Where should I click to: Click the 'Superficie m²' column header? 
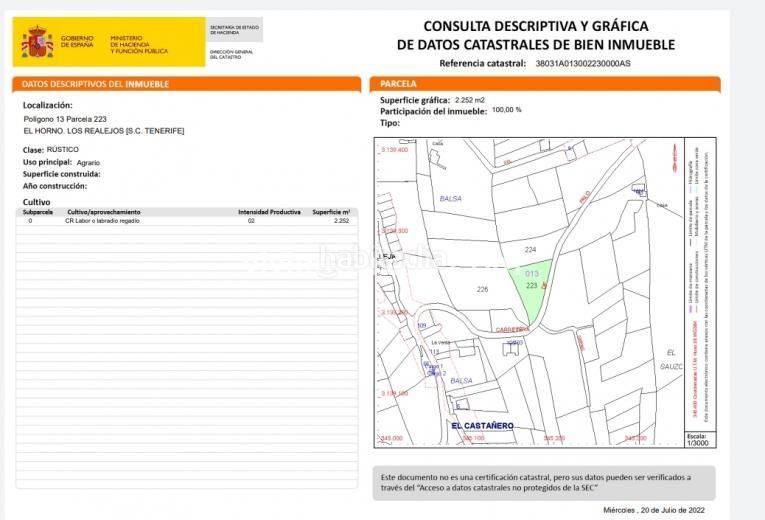[x=331, y=212]
